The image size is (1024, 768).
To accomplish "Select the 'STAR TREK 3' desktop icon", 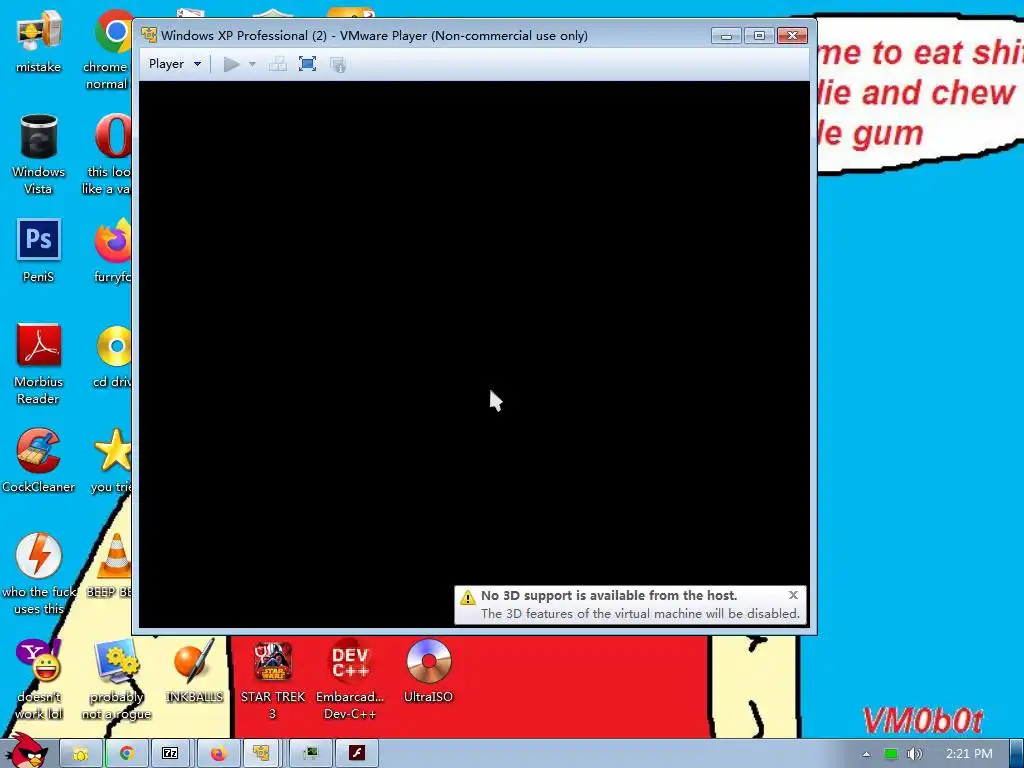I will [273, 679].
